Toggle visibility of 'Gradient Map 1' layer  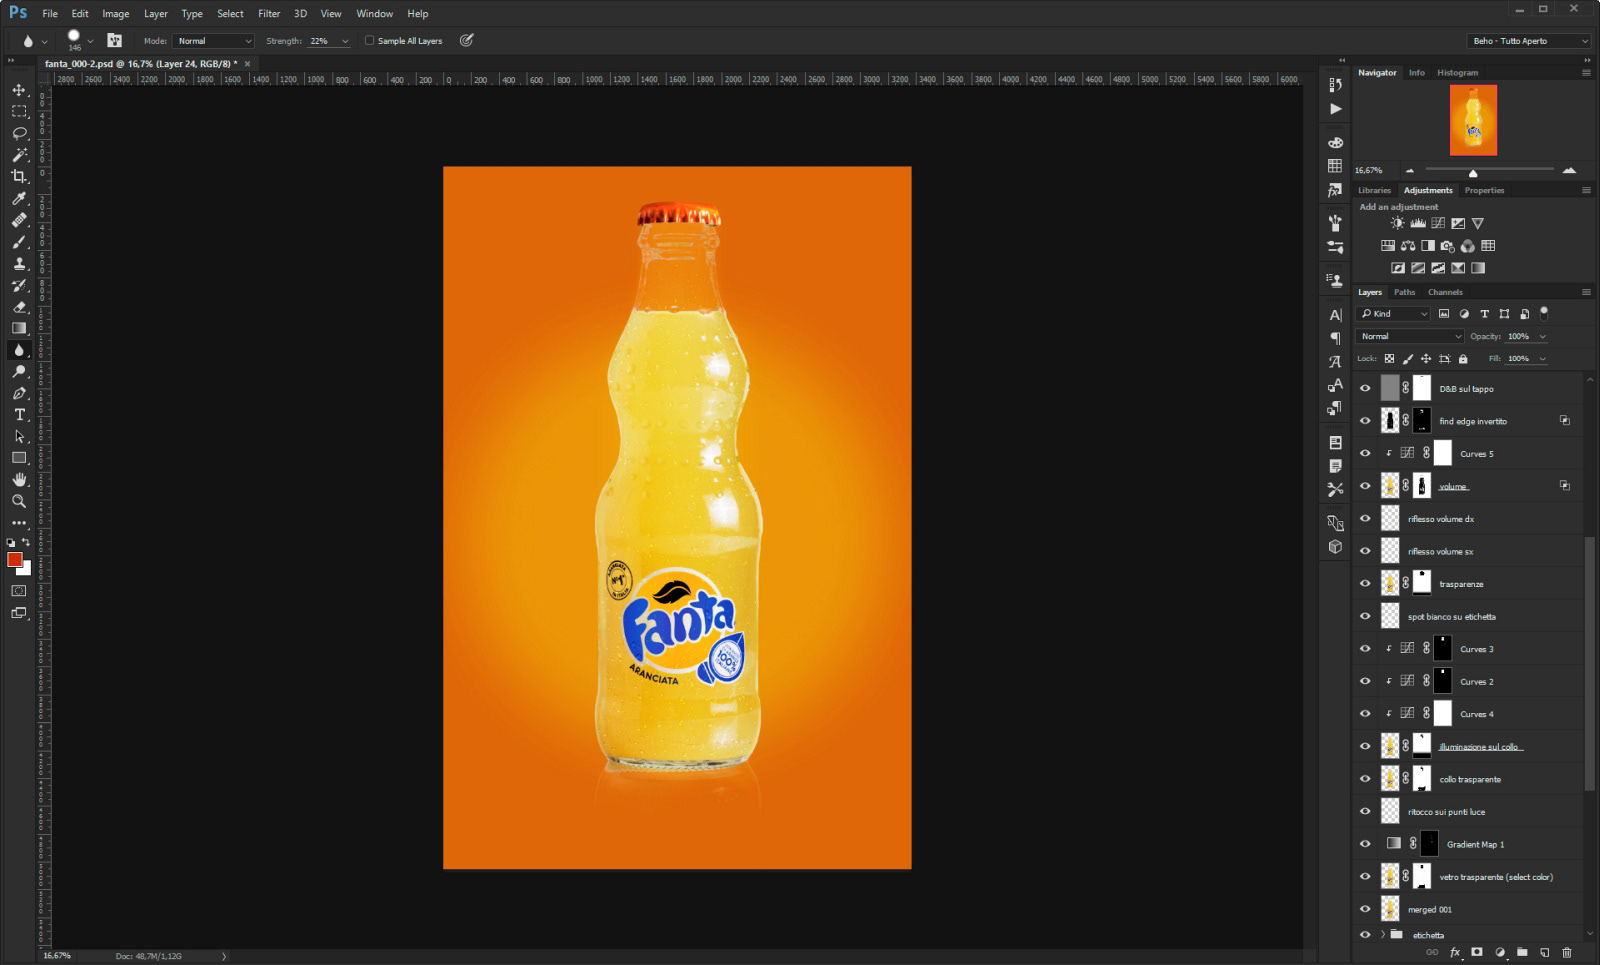pos(1365,844)
